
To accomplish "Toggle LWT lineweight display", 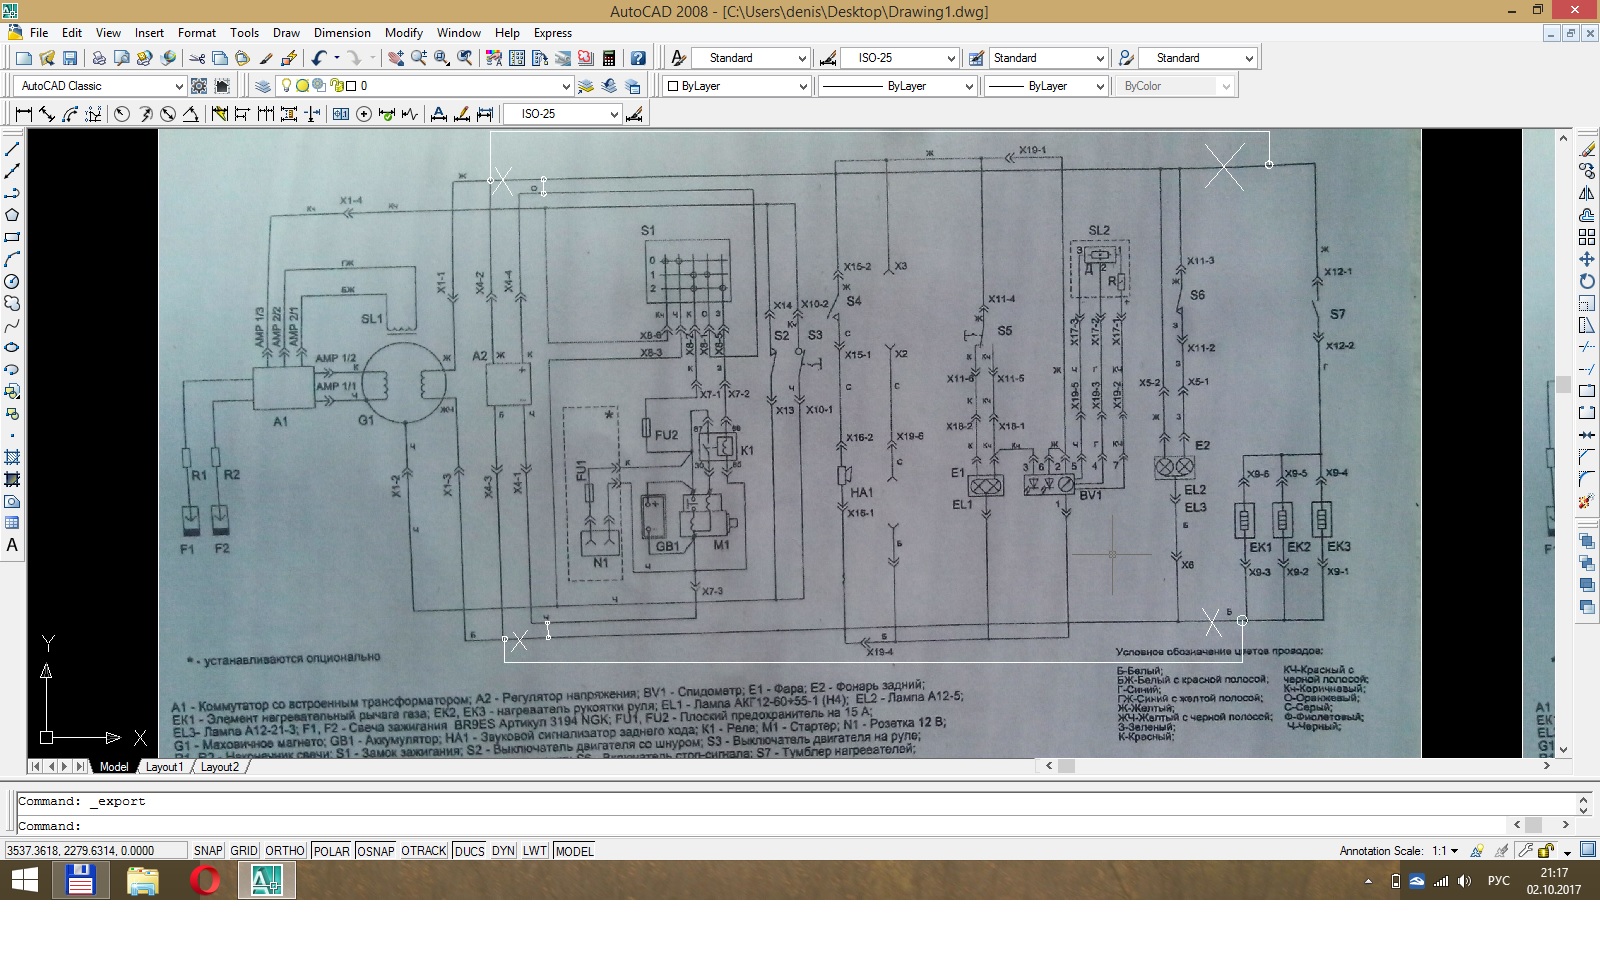I will [x=535, y=851].
